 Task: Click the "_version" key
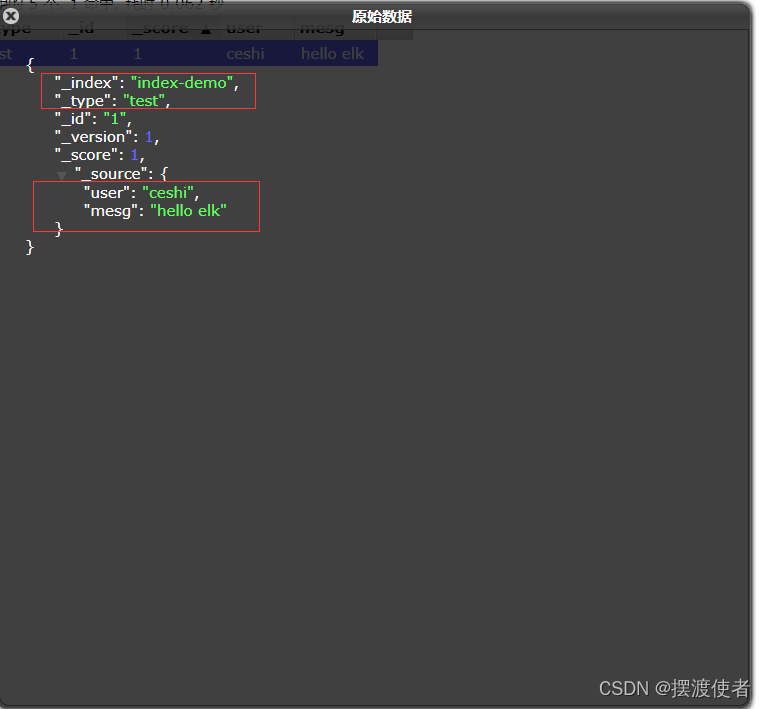[x=93, y=137]
